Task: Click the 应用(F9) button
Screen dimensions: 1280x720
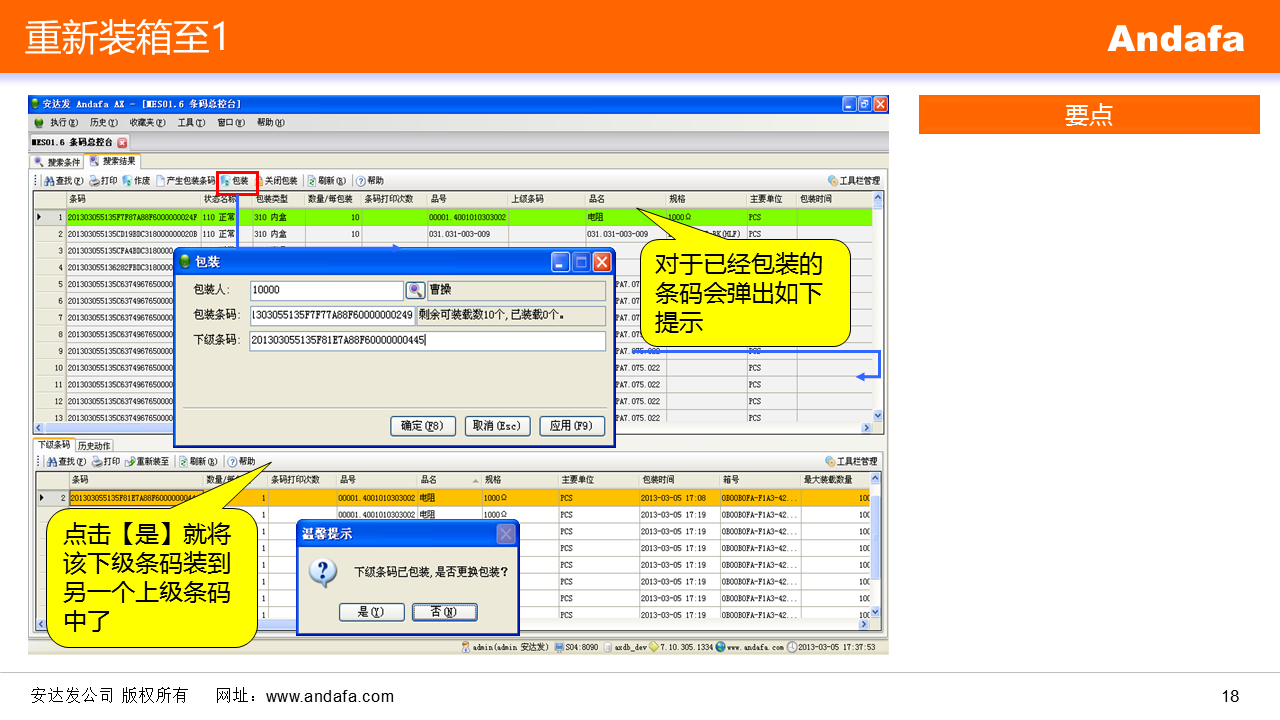Action: coord(572,426)
